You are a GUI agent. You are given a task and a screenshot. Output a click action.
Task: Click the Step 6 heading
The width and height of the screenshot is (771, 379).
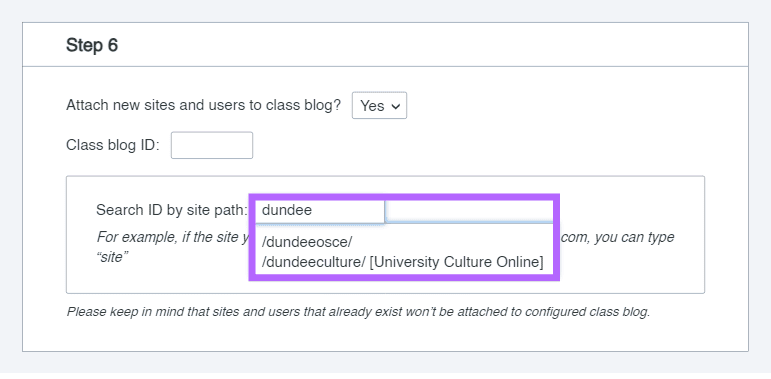pyautogui.click(x=92, y=45)
